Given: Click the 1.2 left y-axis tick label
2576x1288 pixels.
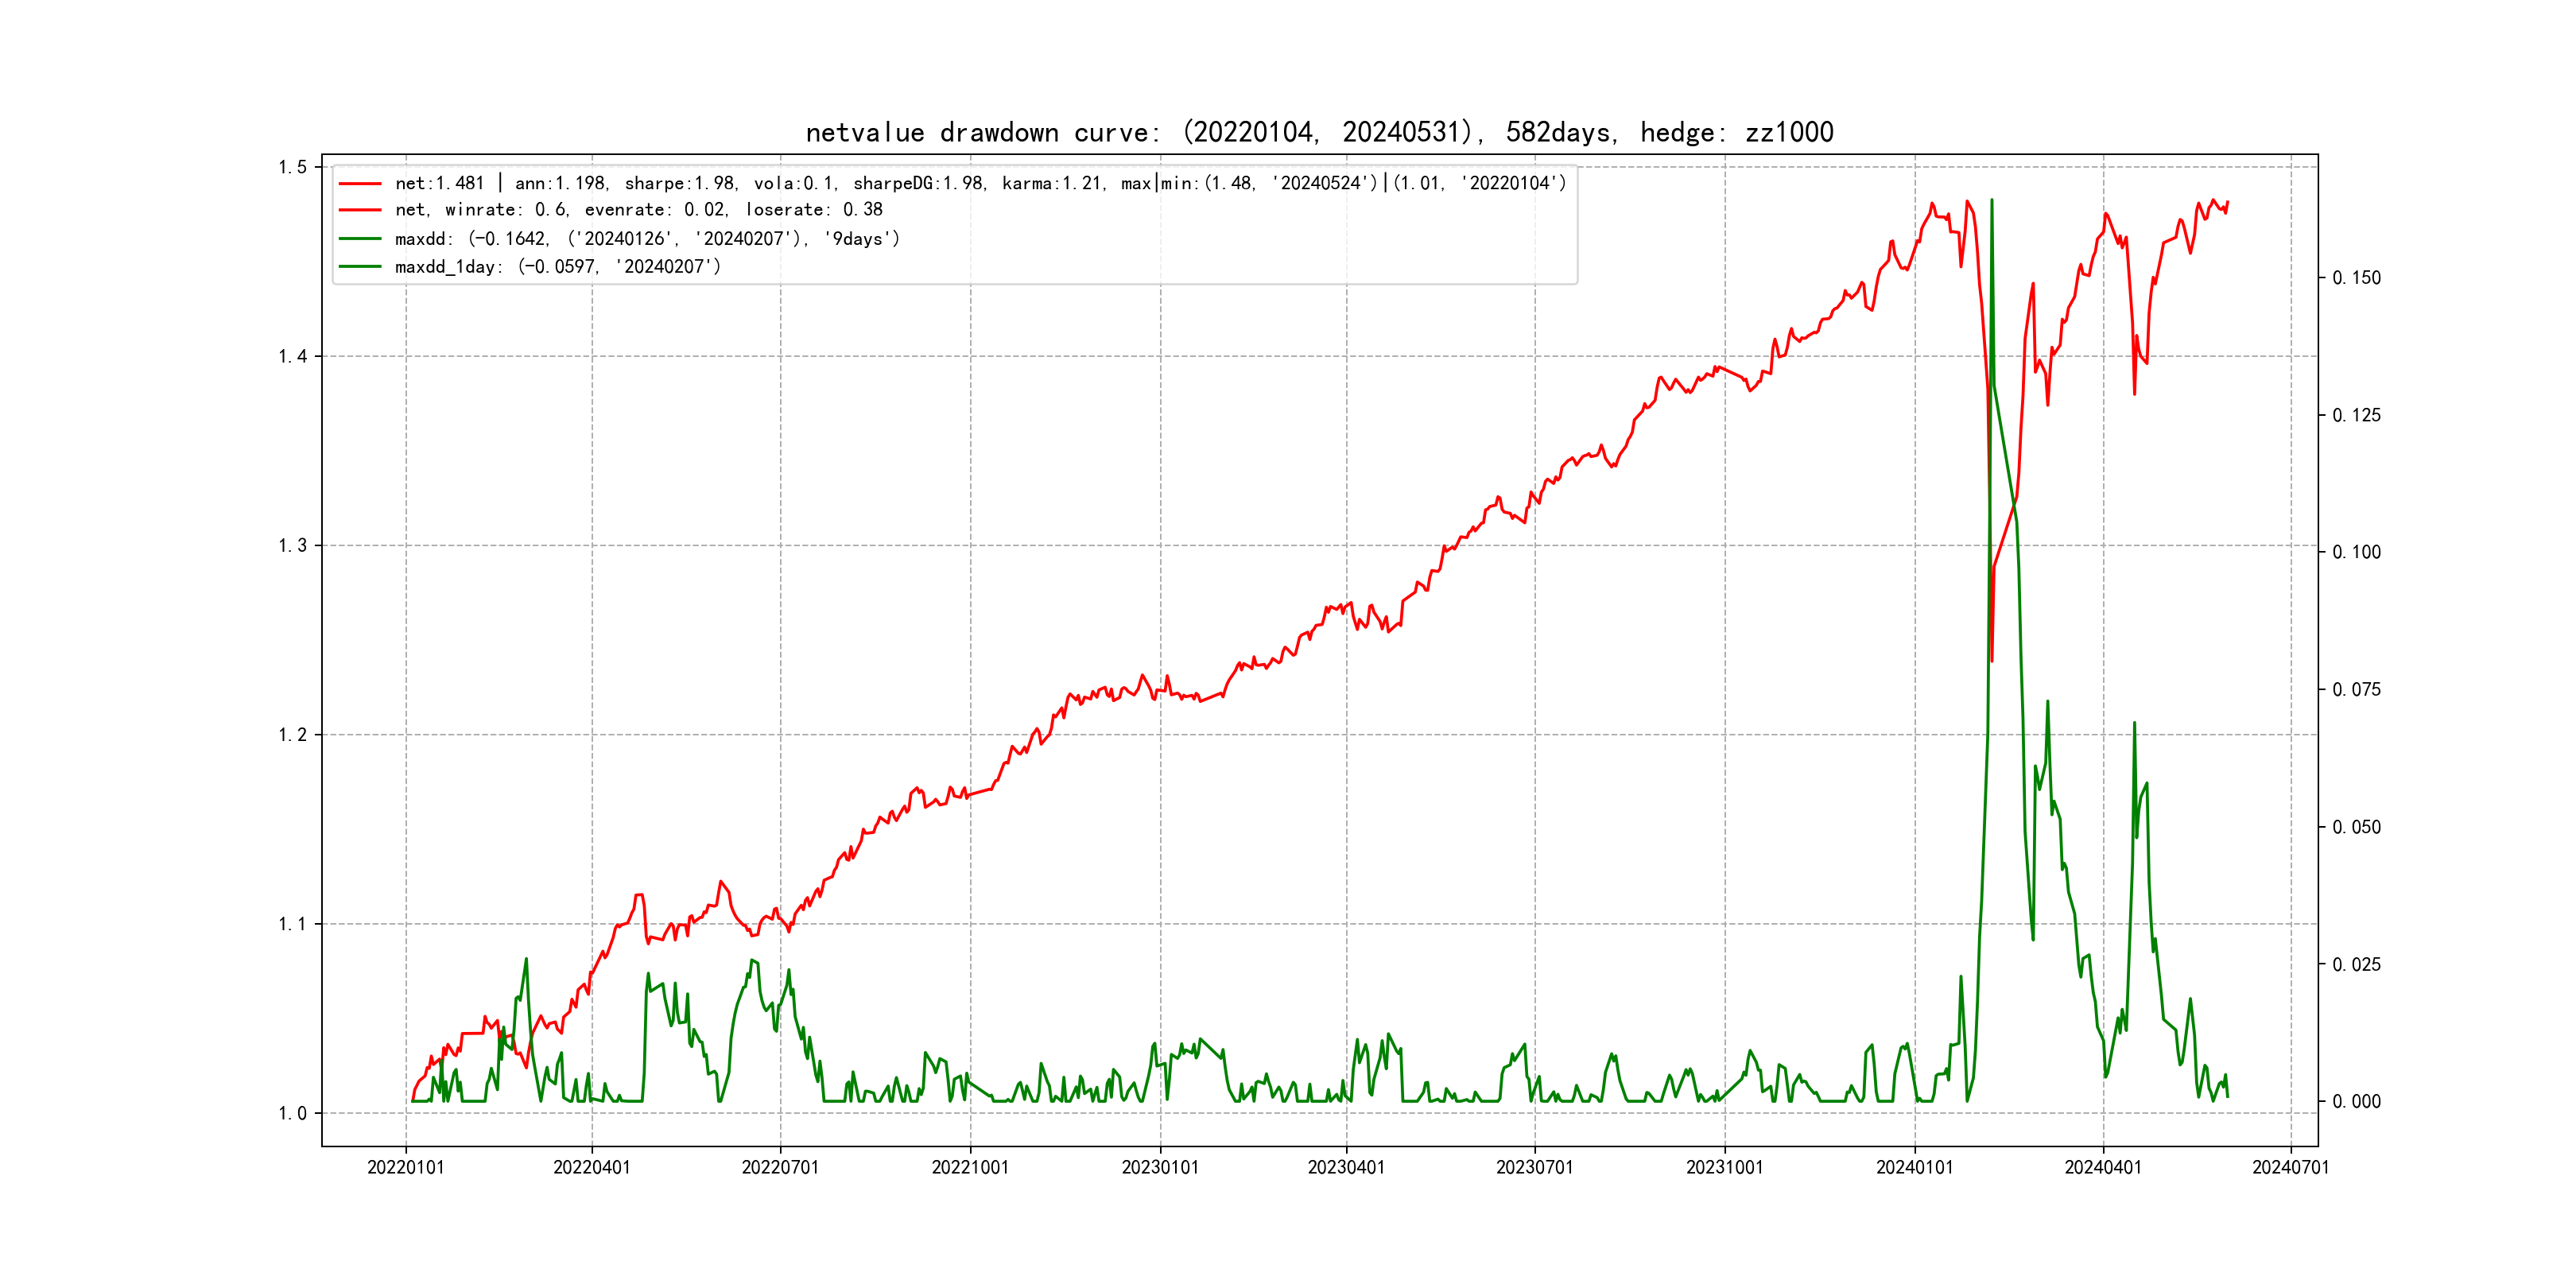Looking at the screenshot, I should (x=292, y=735).
